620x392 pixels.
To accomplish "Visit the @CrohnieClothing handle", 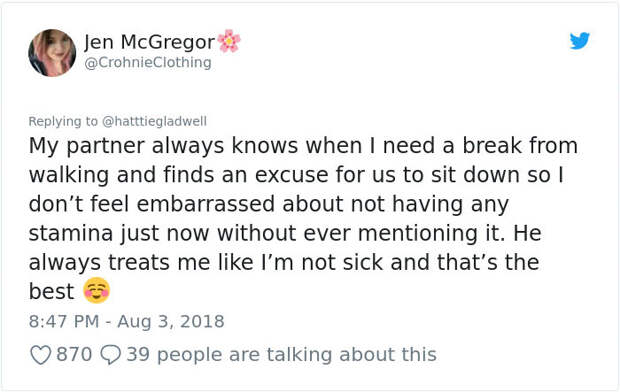I will (148, 62).
